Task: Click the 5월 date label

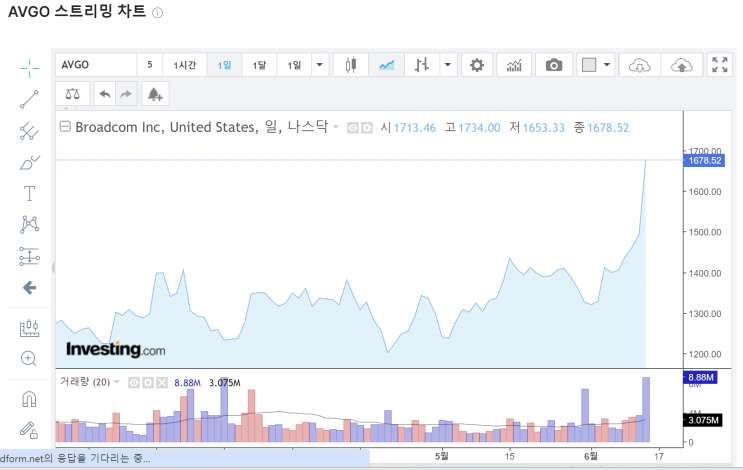Action: tap(442, 456)
